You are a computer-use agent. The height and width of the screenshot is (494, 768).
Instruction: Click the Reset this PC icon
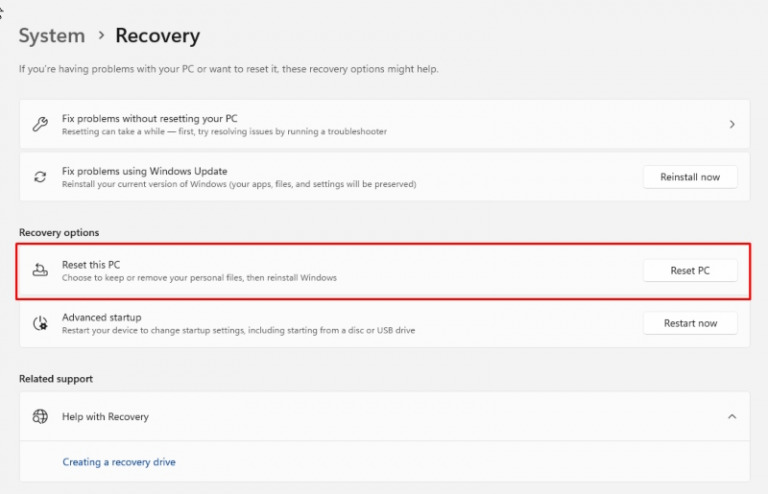pyautogui.click(x=40, y=271)
